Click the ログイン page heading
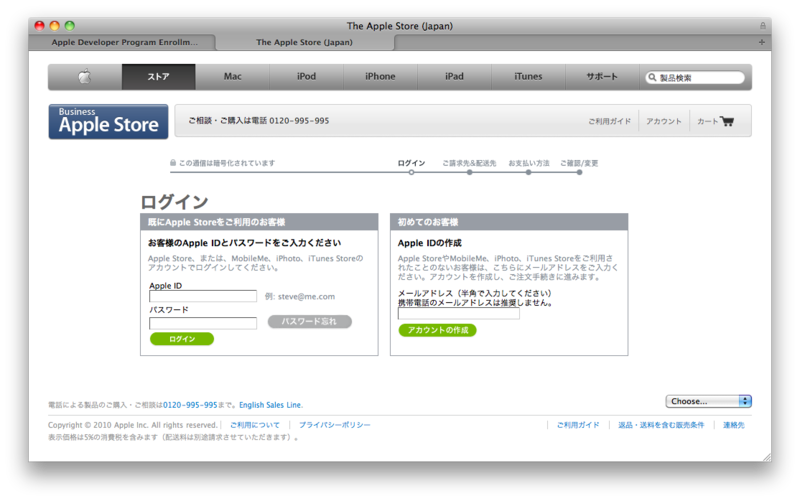Image resolution: width=800 pixels, height=501 pixels. tap(174, 202)
